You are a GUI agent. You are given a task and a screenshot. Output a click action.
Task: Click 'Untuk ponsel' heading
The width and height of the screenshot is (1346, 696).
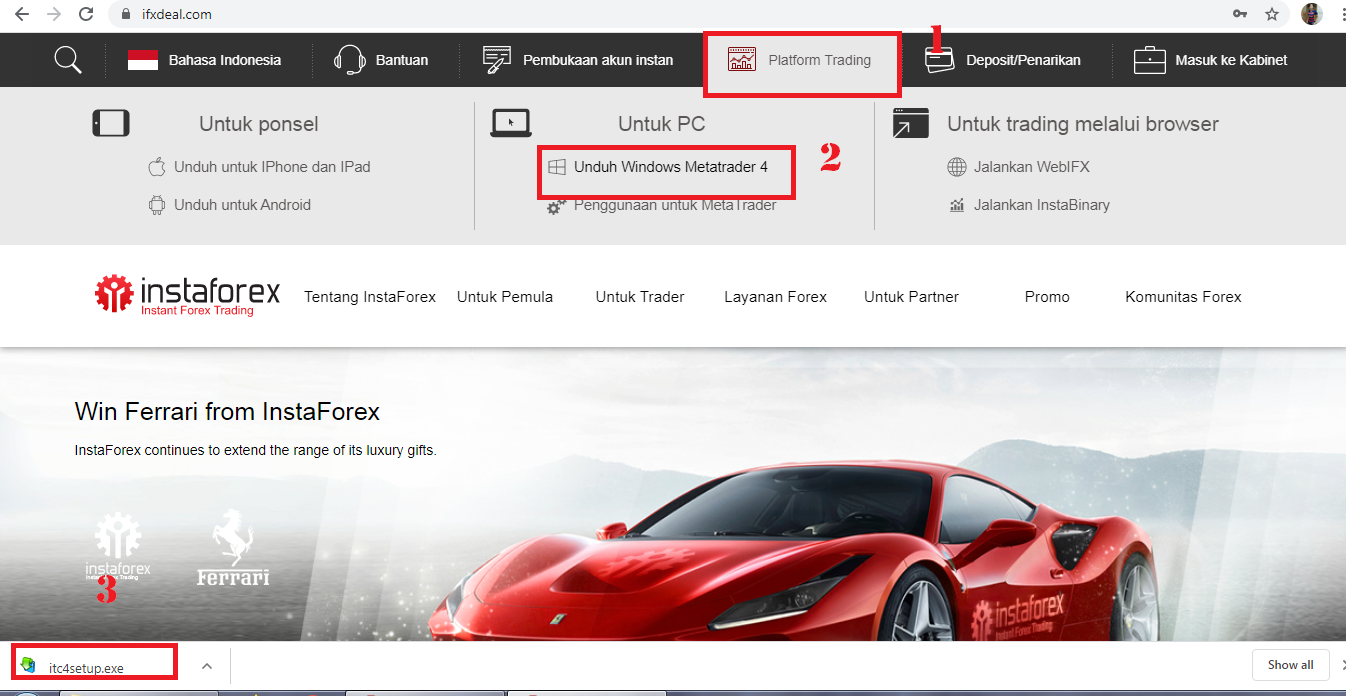pos(259,124)
